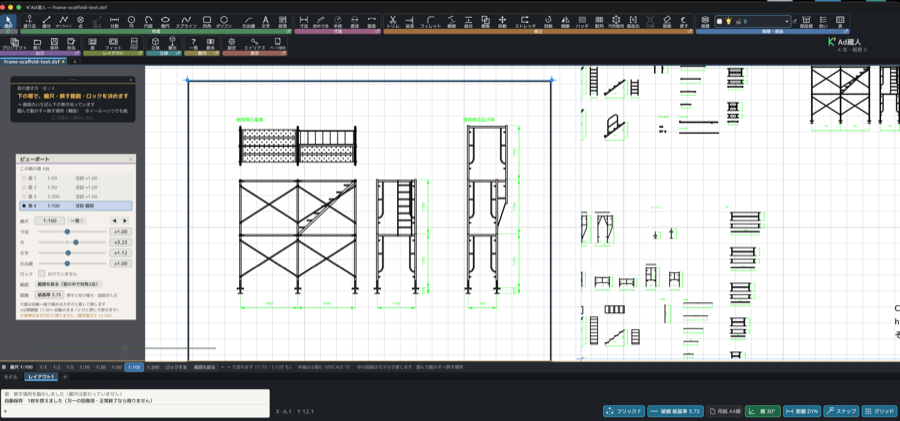Select the 円弧 arc tool

(148, 21)
